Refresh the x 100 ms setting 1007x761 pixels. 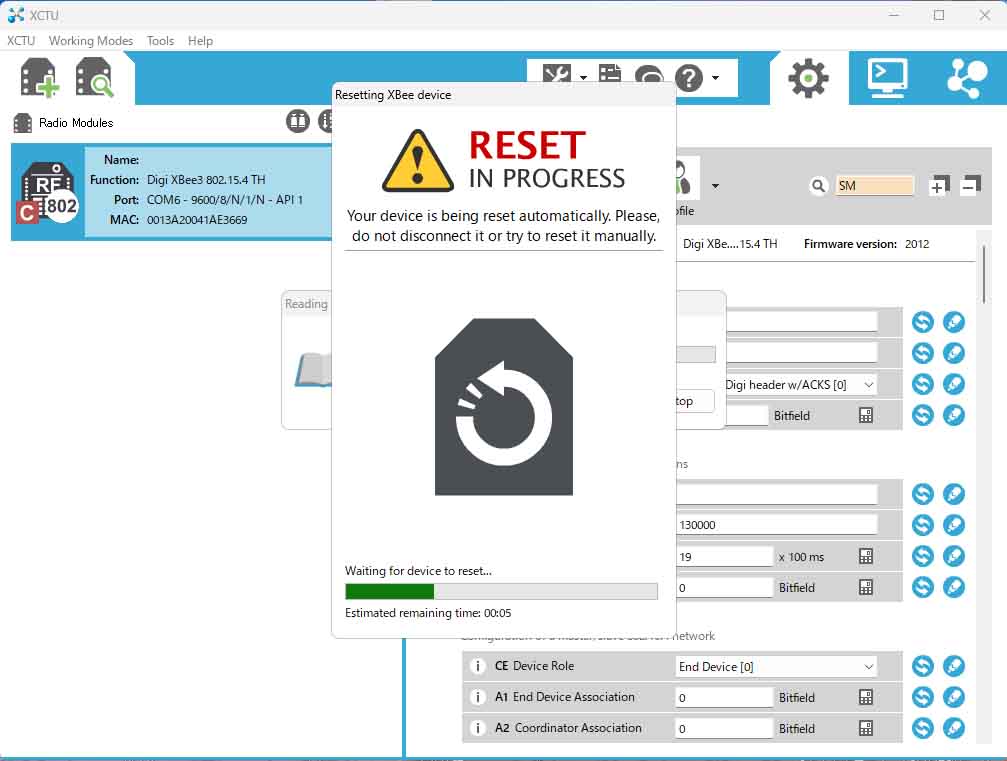tap(923, 555)
